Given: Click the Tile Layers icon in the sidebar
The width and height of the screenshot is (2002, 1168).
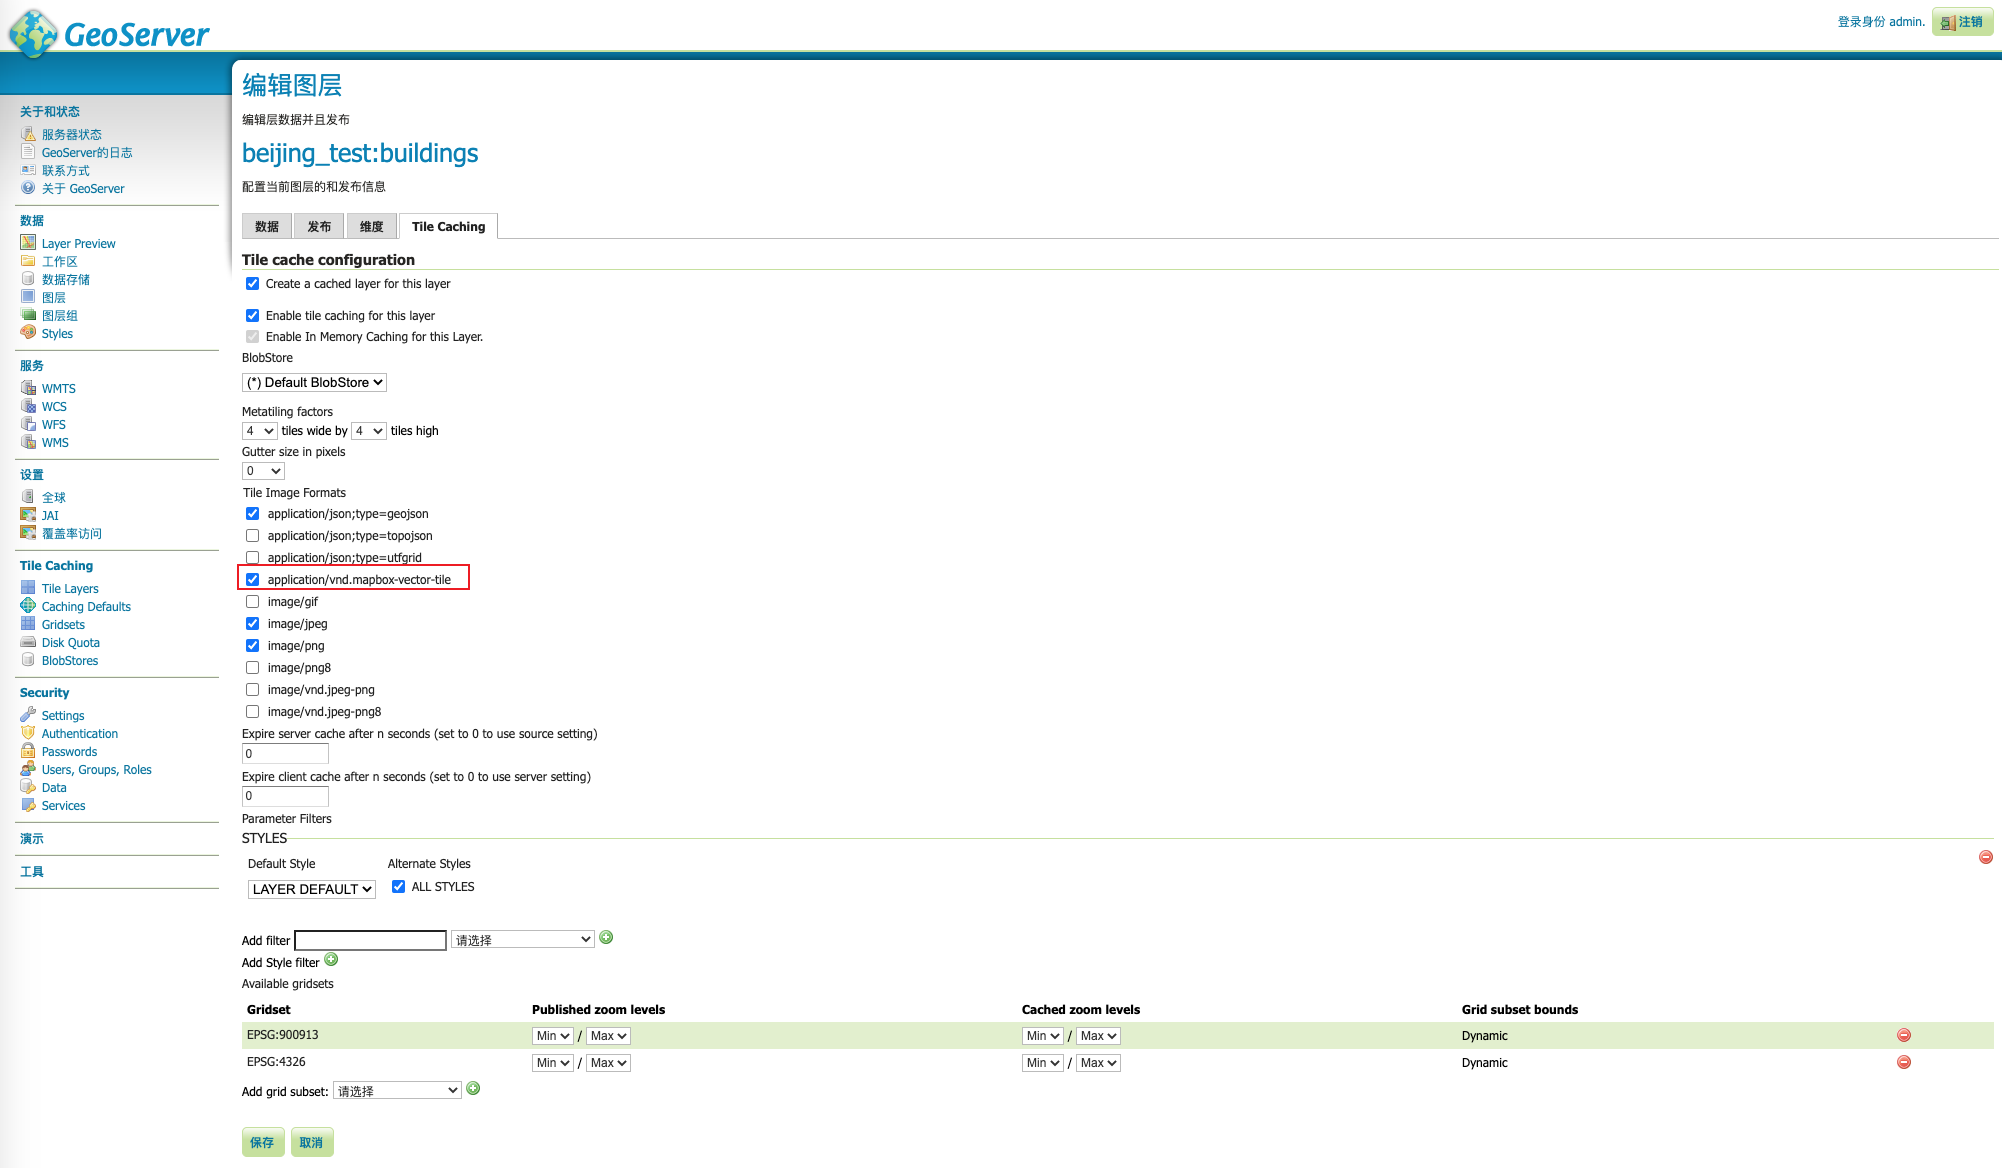Looking at the screenshot, I should [x=28, y=588].
